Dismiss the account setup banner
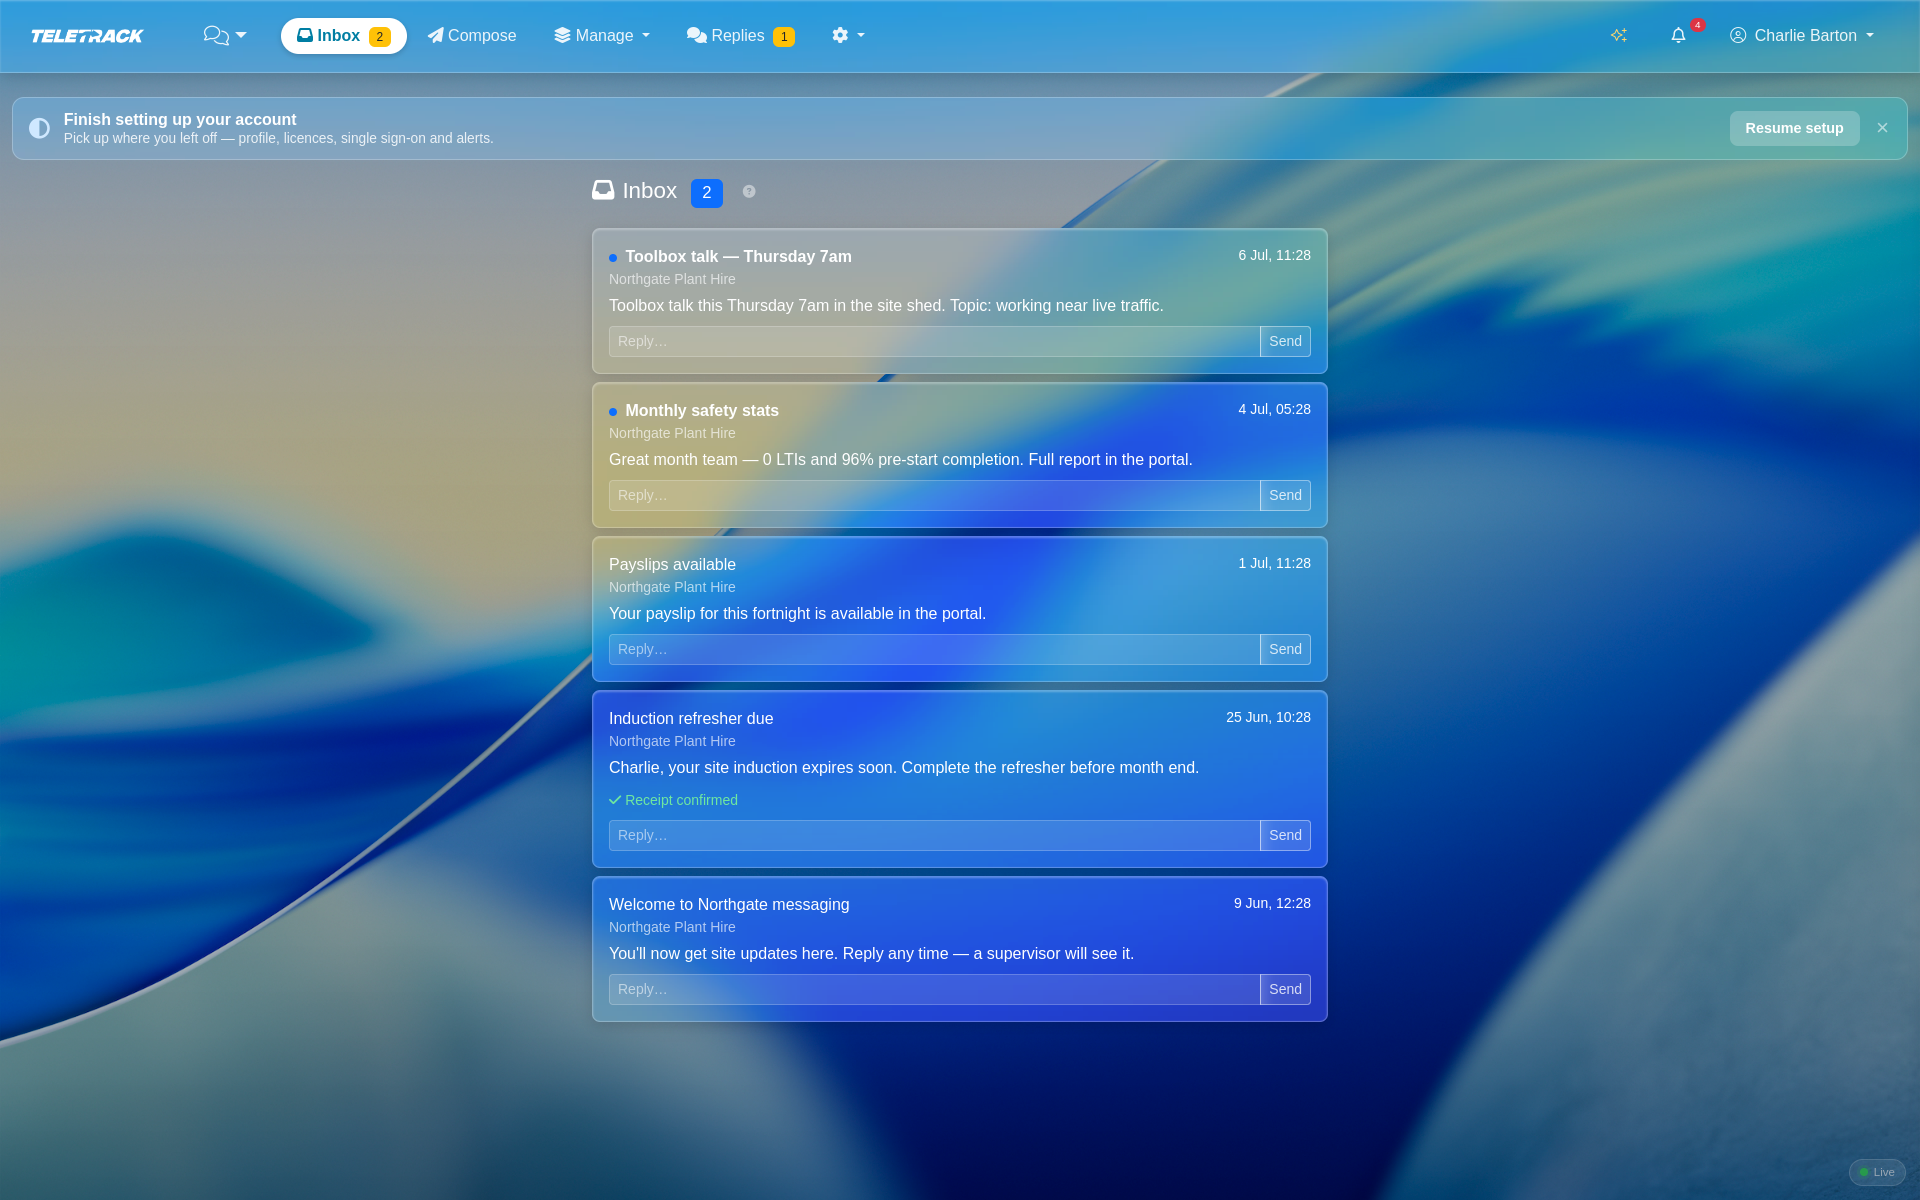 (x=1882, y=128)
